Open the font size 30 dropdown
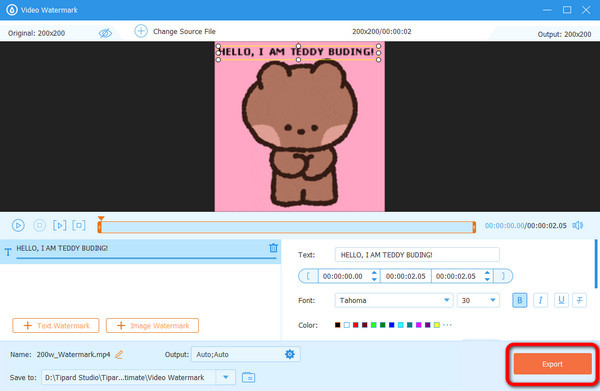Image resolution: width=600 pixels, height=391 pixels. (x=493, y=300)
